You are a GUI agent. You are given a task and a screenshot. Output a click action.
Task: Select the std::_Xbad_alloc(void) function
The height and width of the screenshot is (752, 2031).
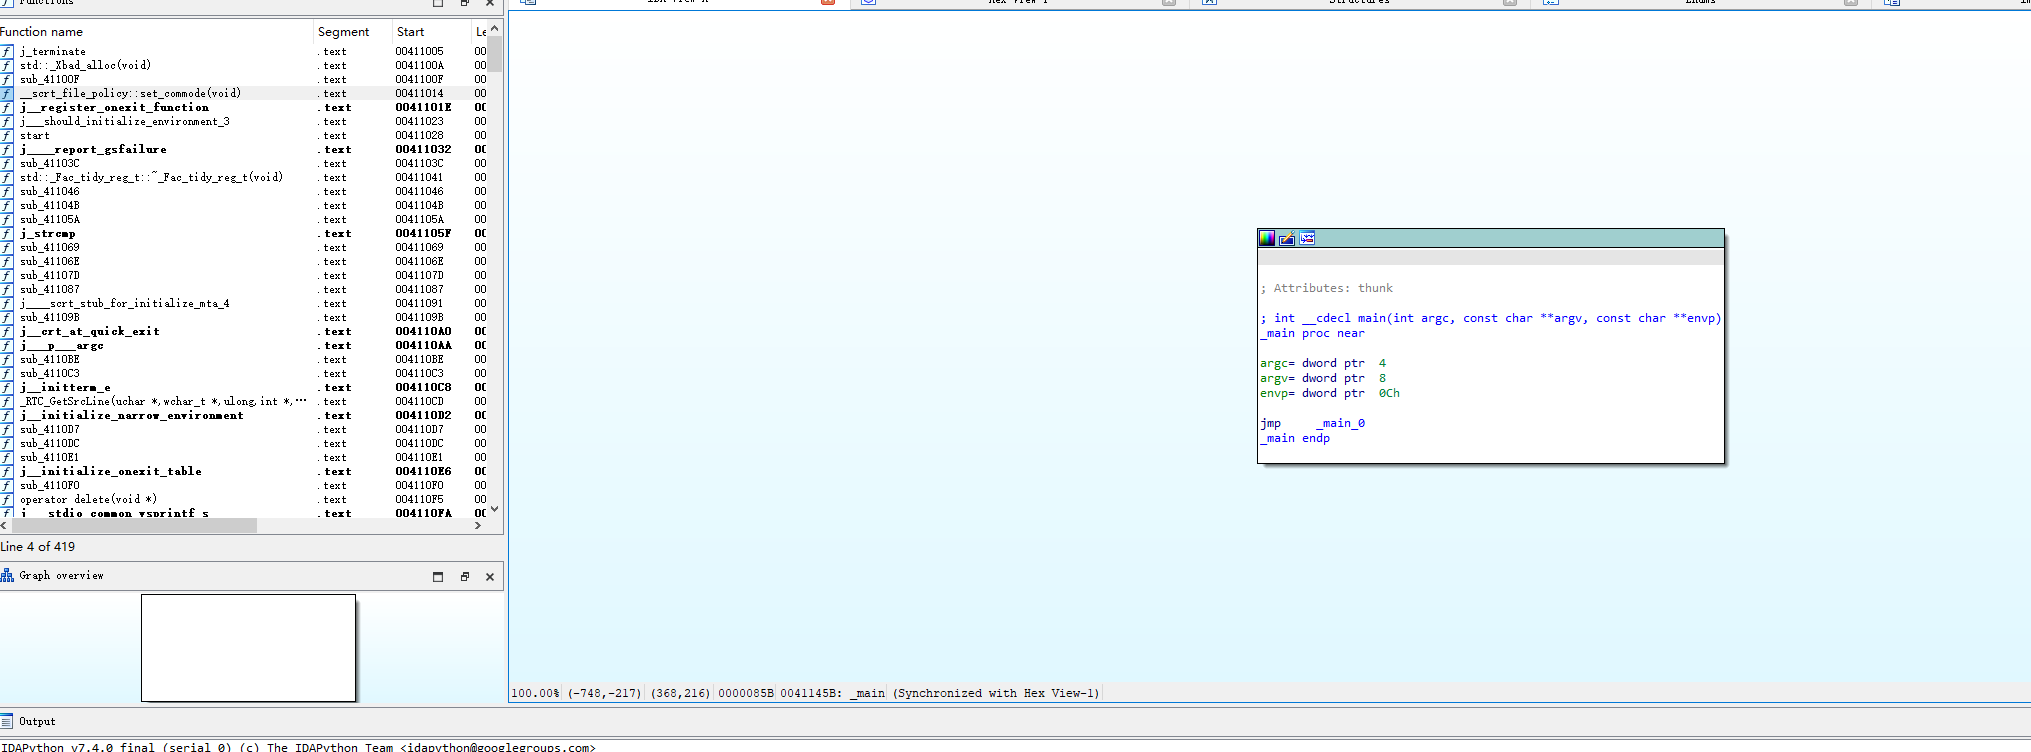tap(85, 65)
